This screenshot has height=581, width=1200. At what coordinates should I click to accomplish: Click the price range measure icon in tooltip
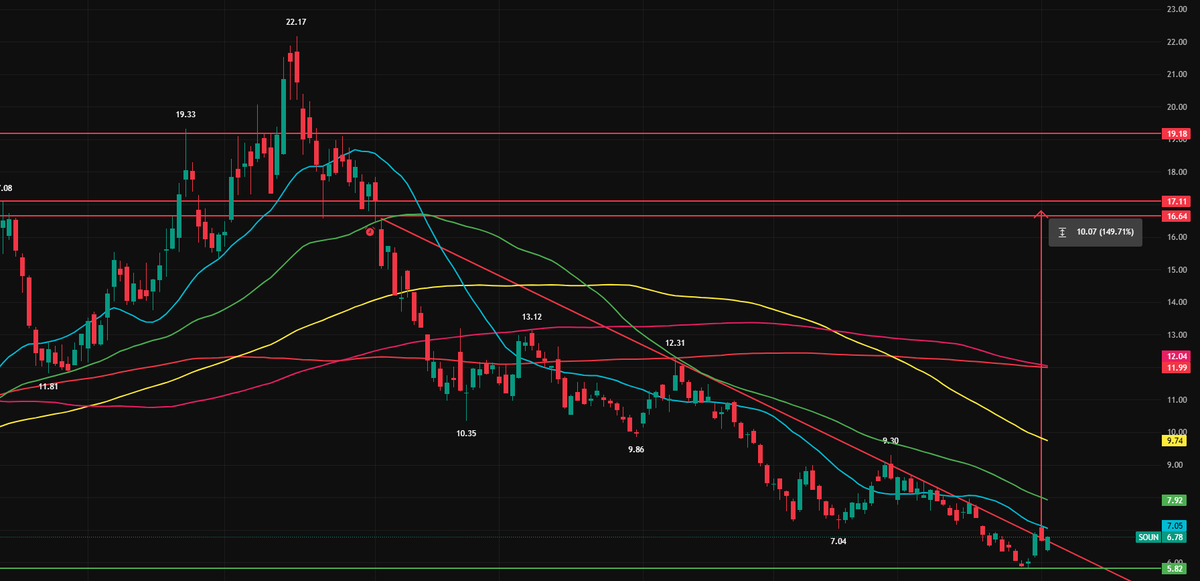(1062, 232)
